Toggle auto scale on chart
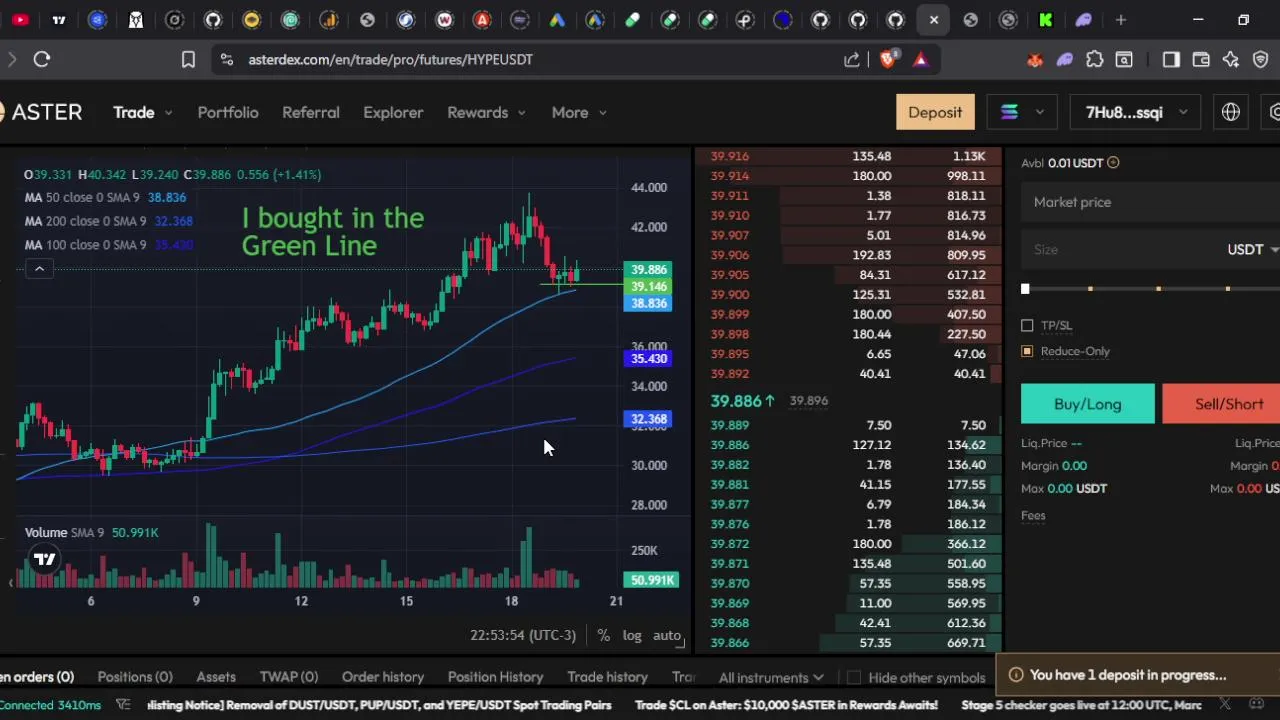 (x=667, y=635)
